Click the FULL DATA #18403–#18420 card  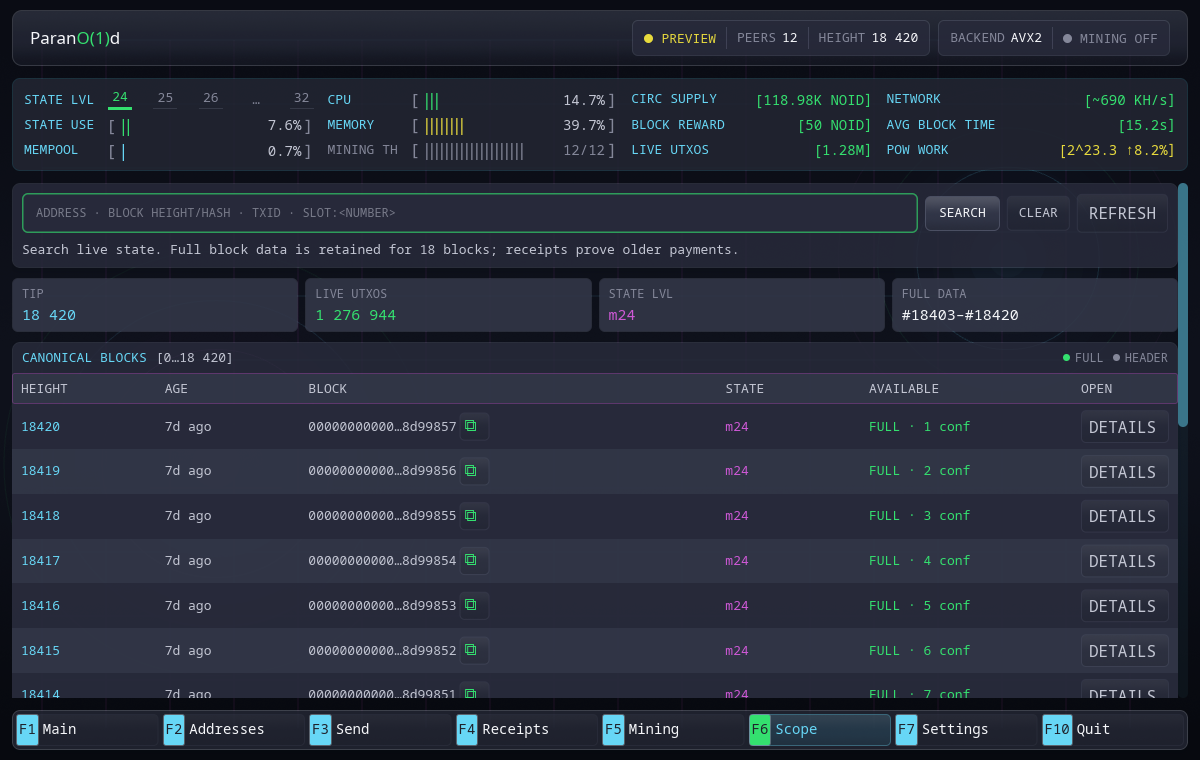(1035, 305)
